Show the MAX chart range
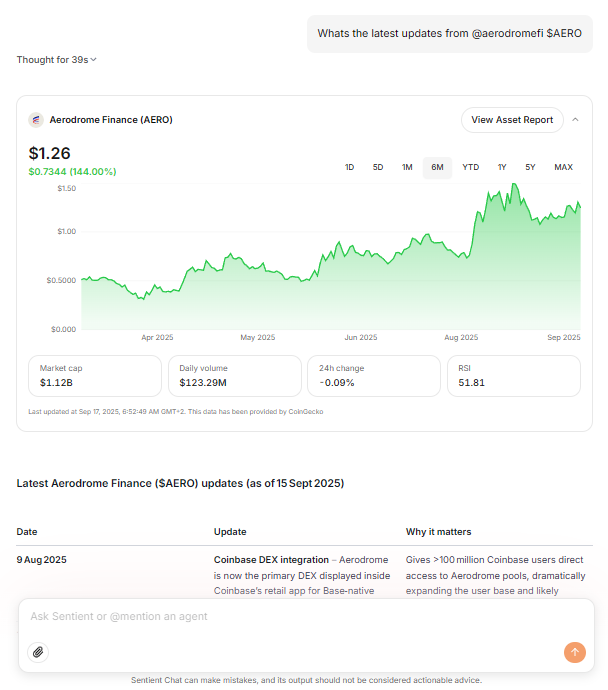Screen dimensions: 608x690 click(x=563, y=167)
